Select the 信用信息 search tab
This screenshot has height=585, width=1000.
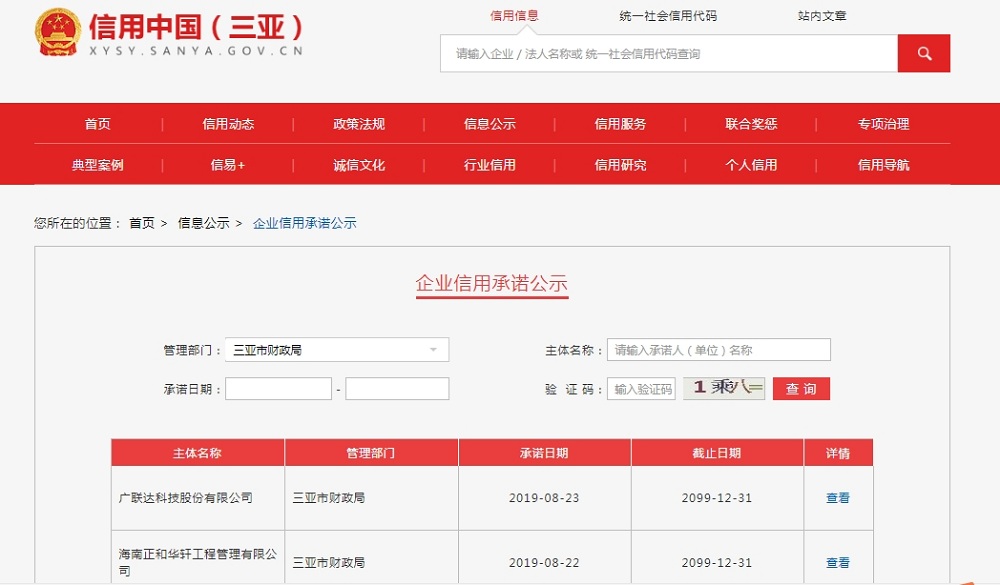coord(514,16)
